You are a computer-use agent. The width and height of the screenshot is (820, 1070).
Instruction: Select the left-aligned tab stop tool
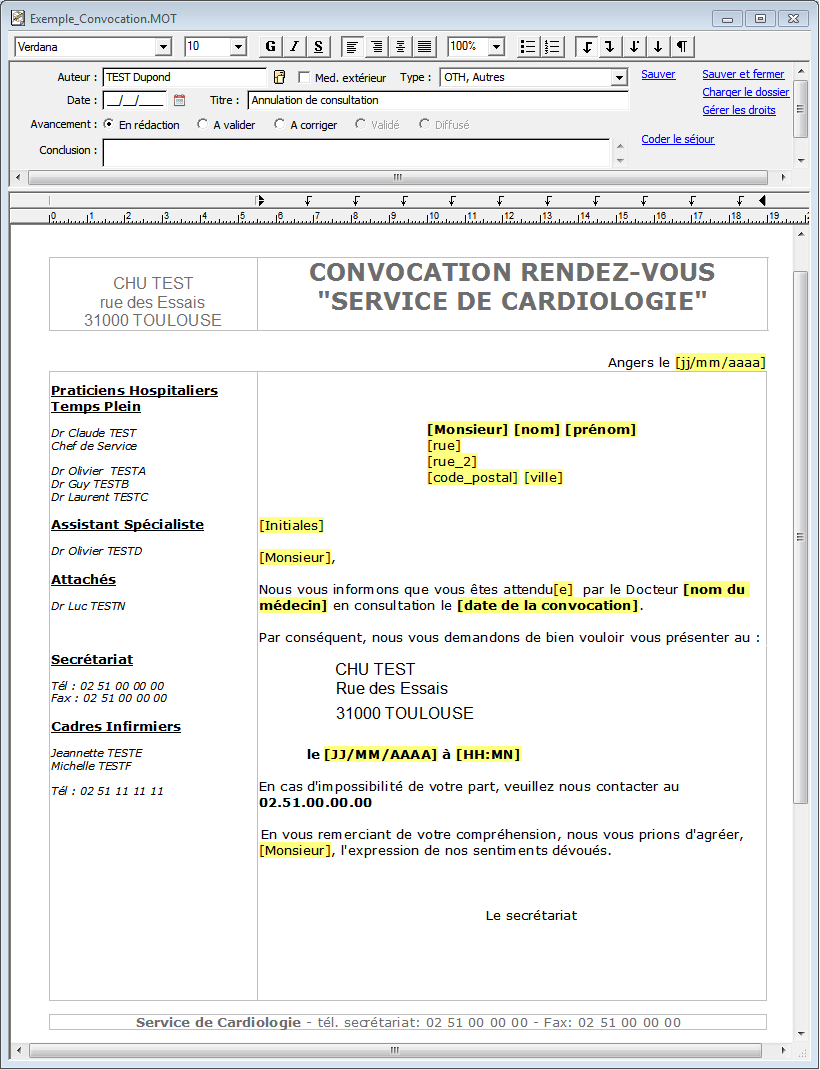pos(587,46)
